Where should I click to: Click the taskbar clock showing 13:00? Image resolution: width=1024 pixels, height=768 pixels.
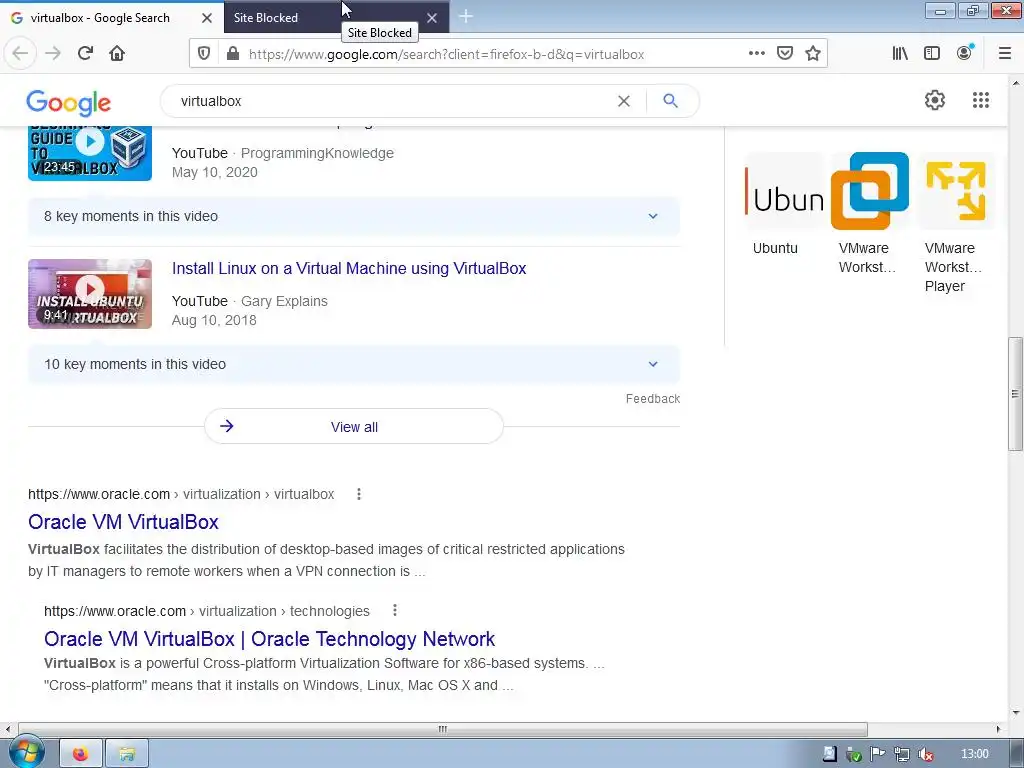coord(974,754)
